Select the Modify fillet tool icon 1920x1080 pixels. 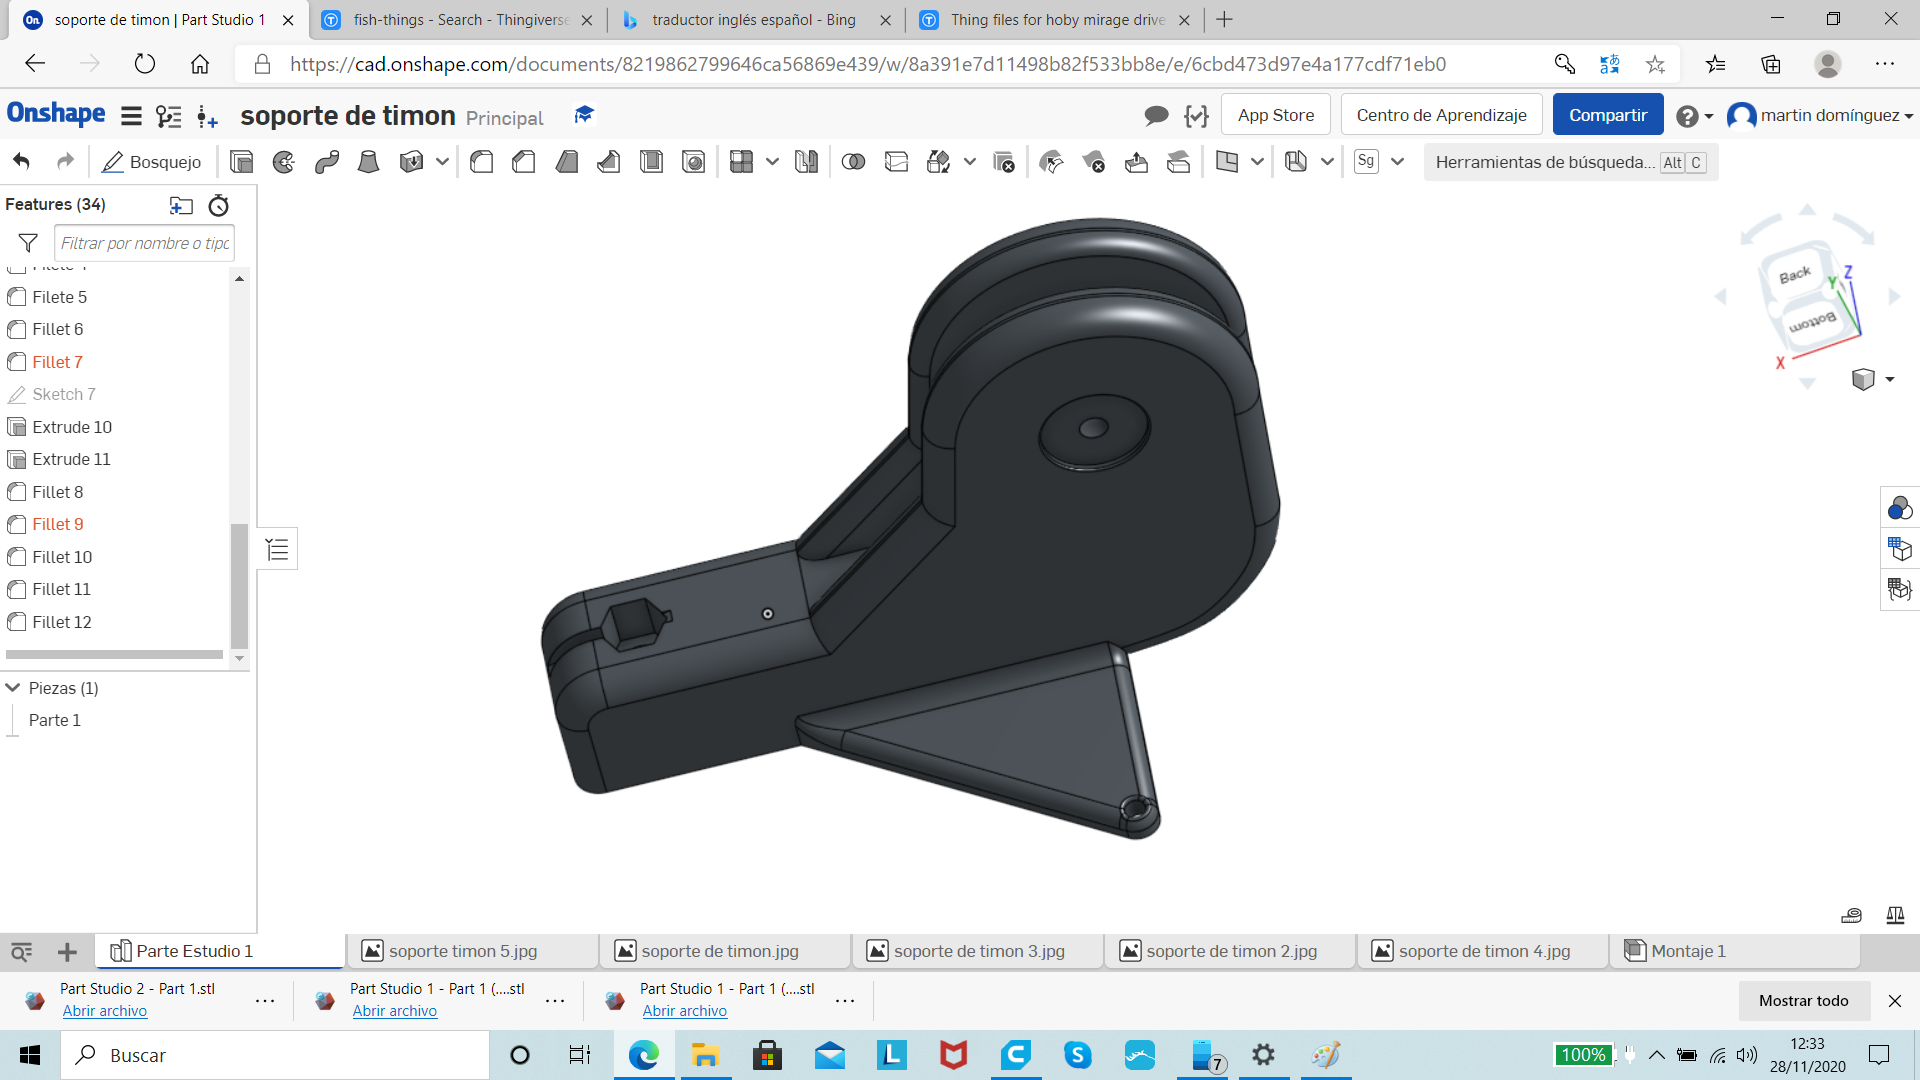(x=1051, y=161)
